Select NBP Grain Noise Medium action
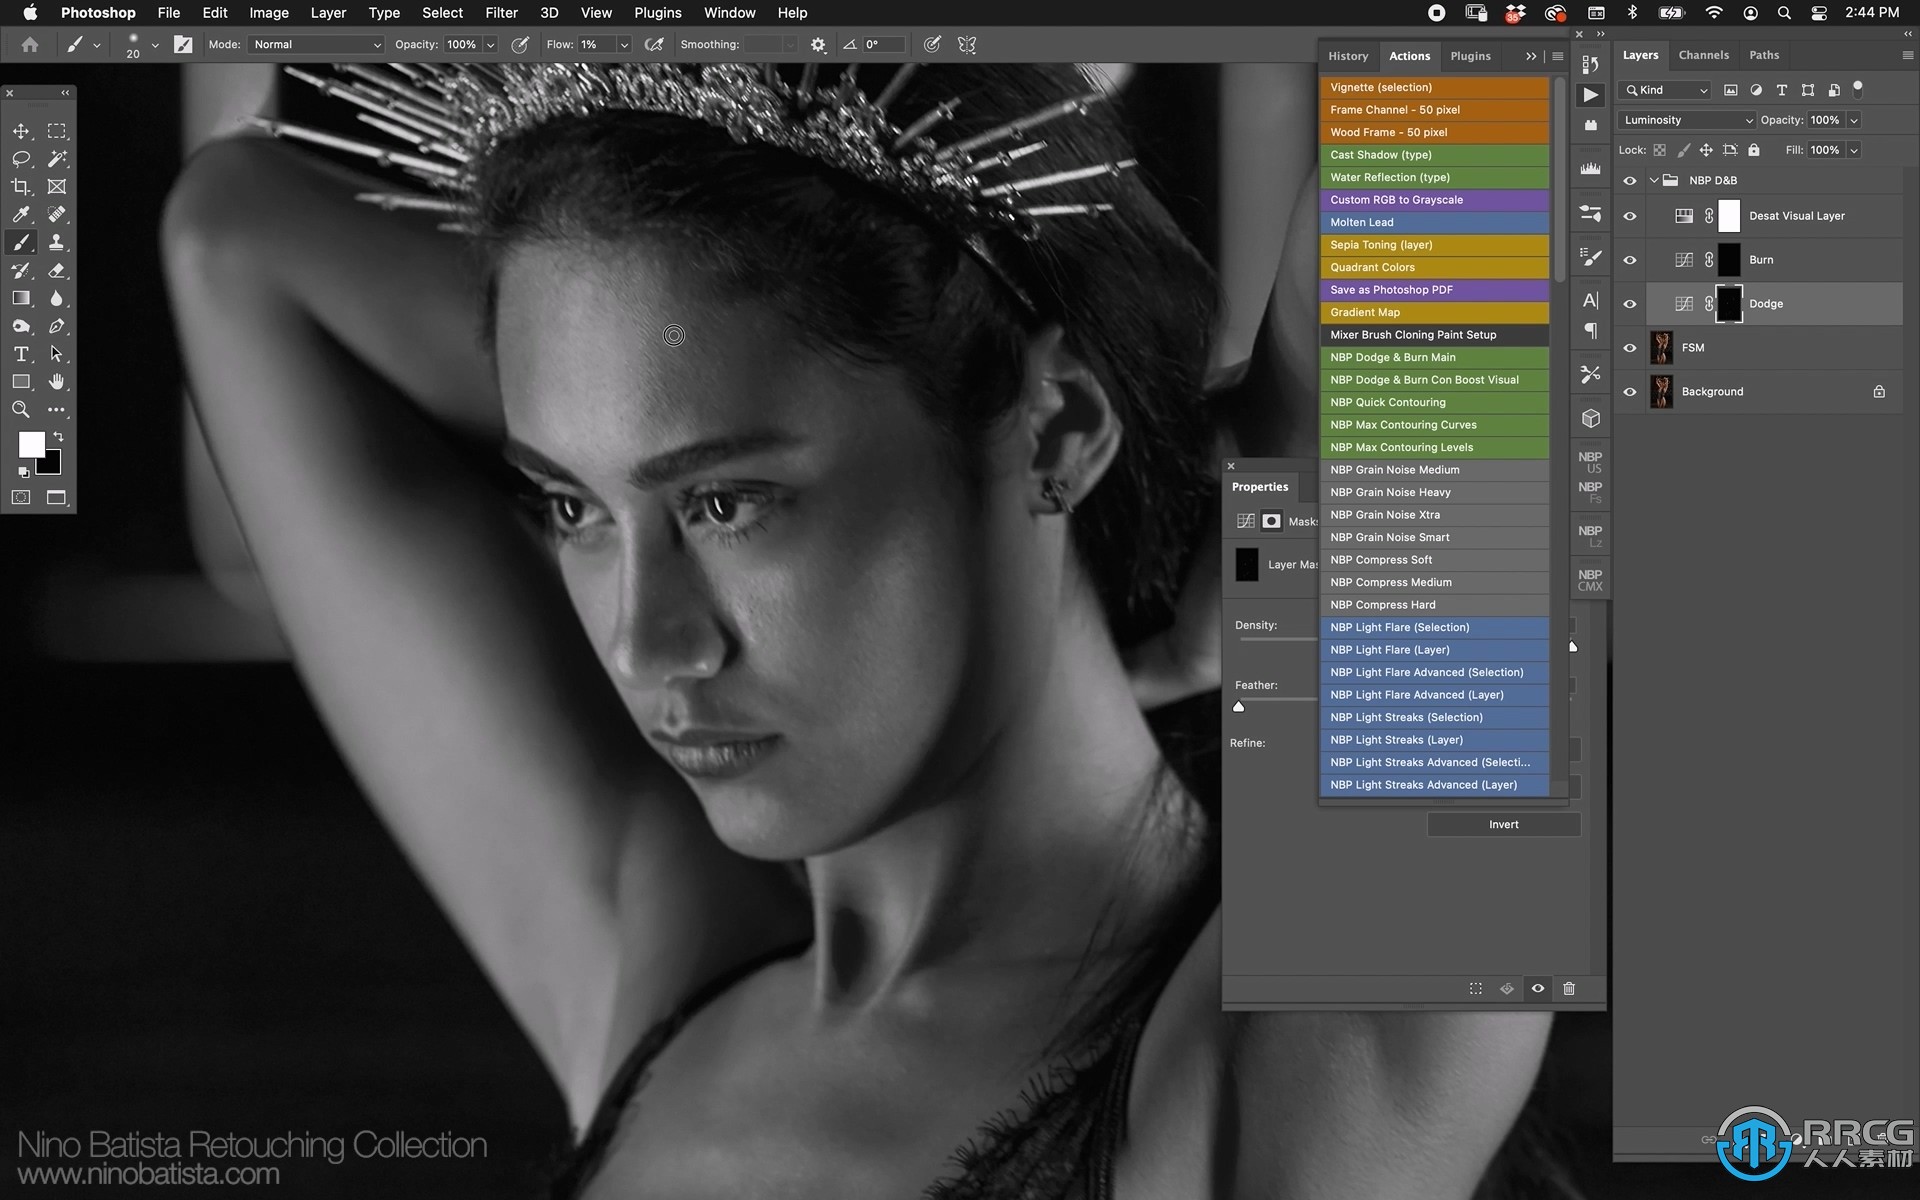The width and height of the screenshot is (1920, 1200). click(1434, 470)
